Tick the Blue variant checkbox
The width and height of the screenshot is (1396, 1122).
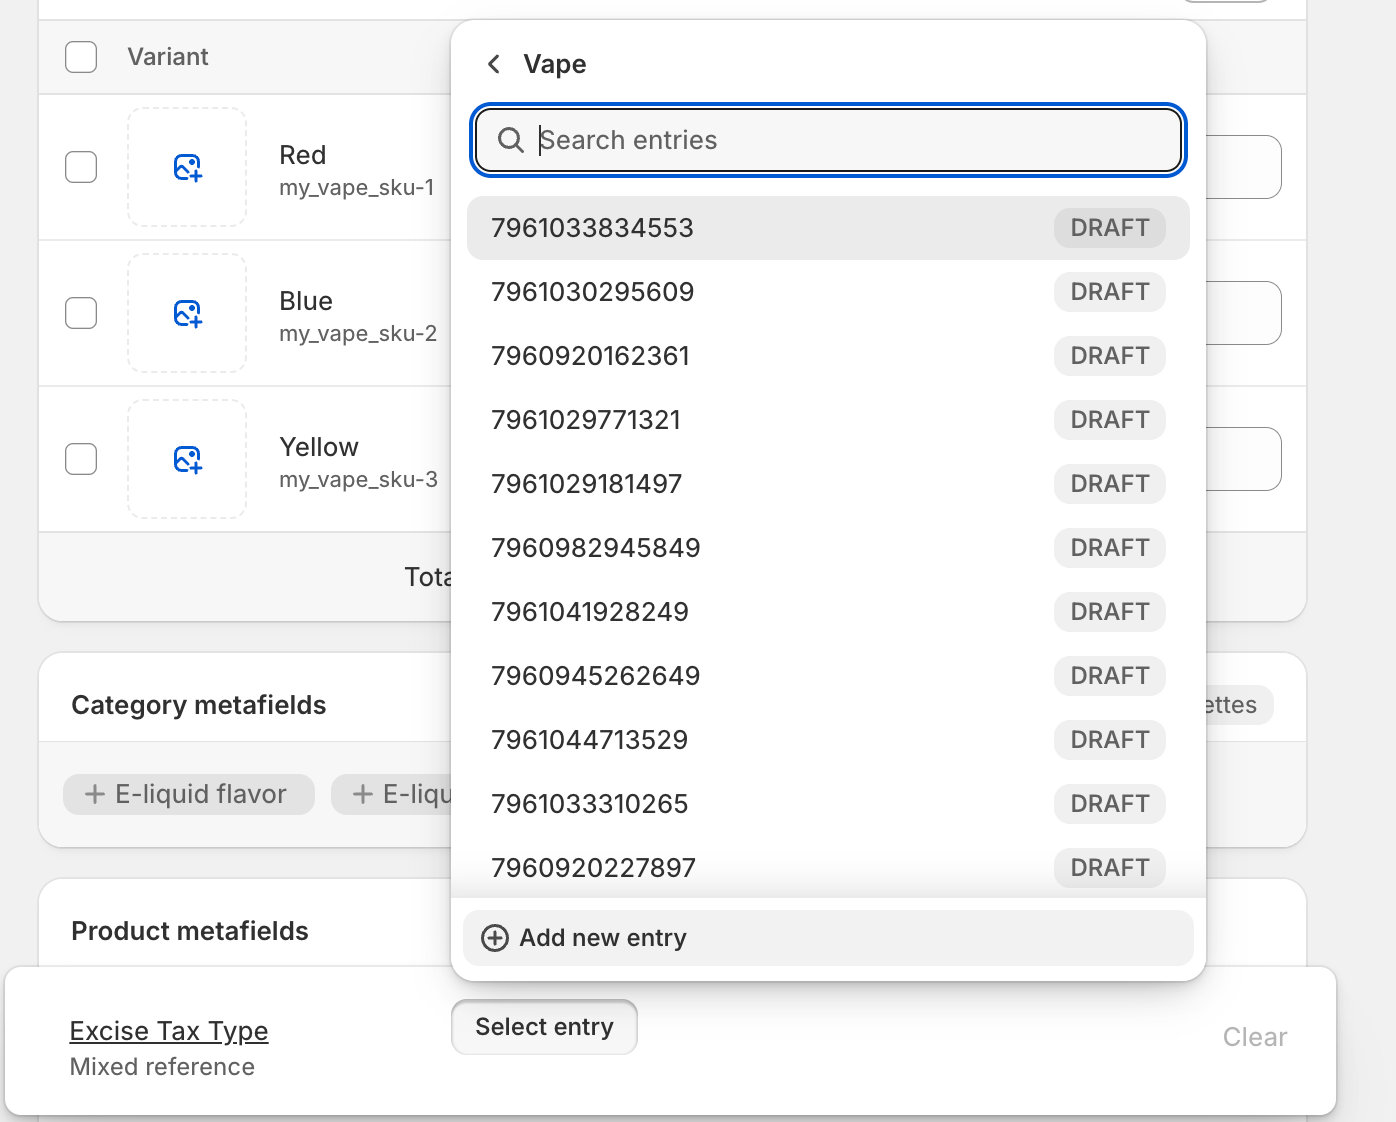[81, 313]
